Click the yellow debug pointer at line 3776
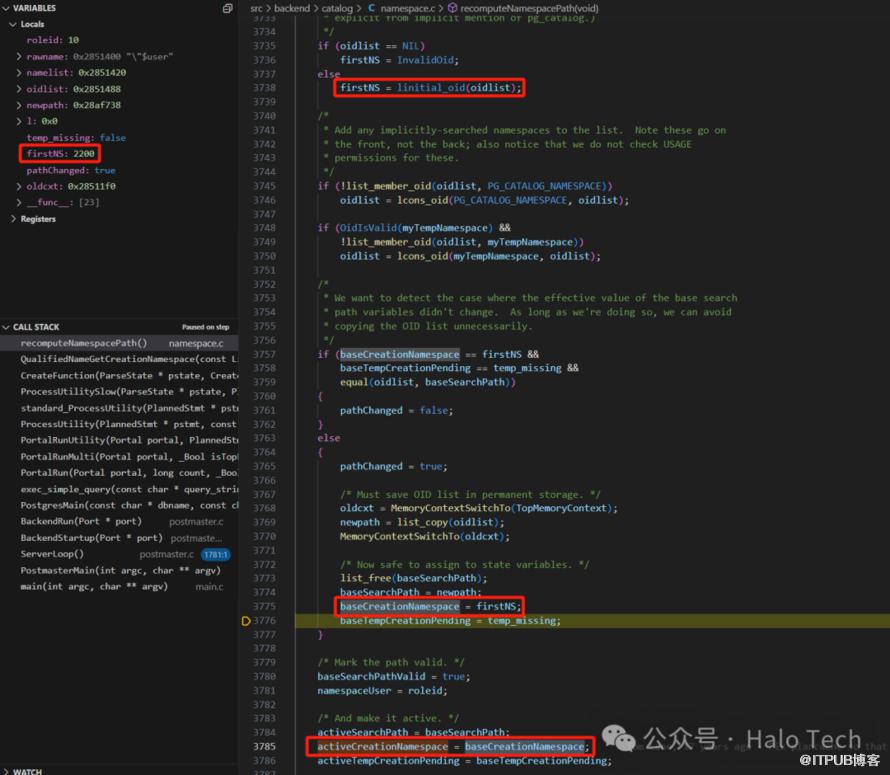 click(x=246, y=621)
